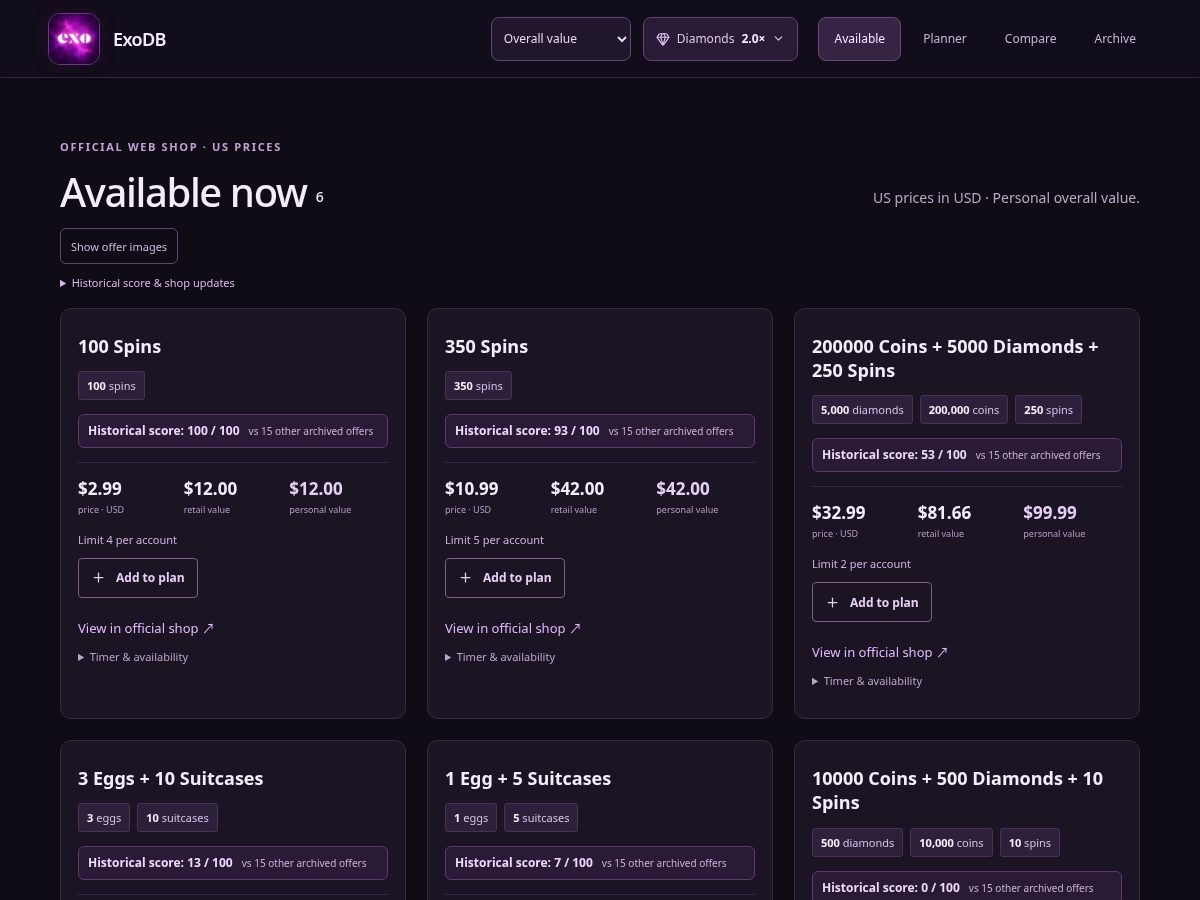
Task: Expand Timer & availability for 350 Spins
Action: tap(500, 657)
